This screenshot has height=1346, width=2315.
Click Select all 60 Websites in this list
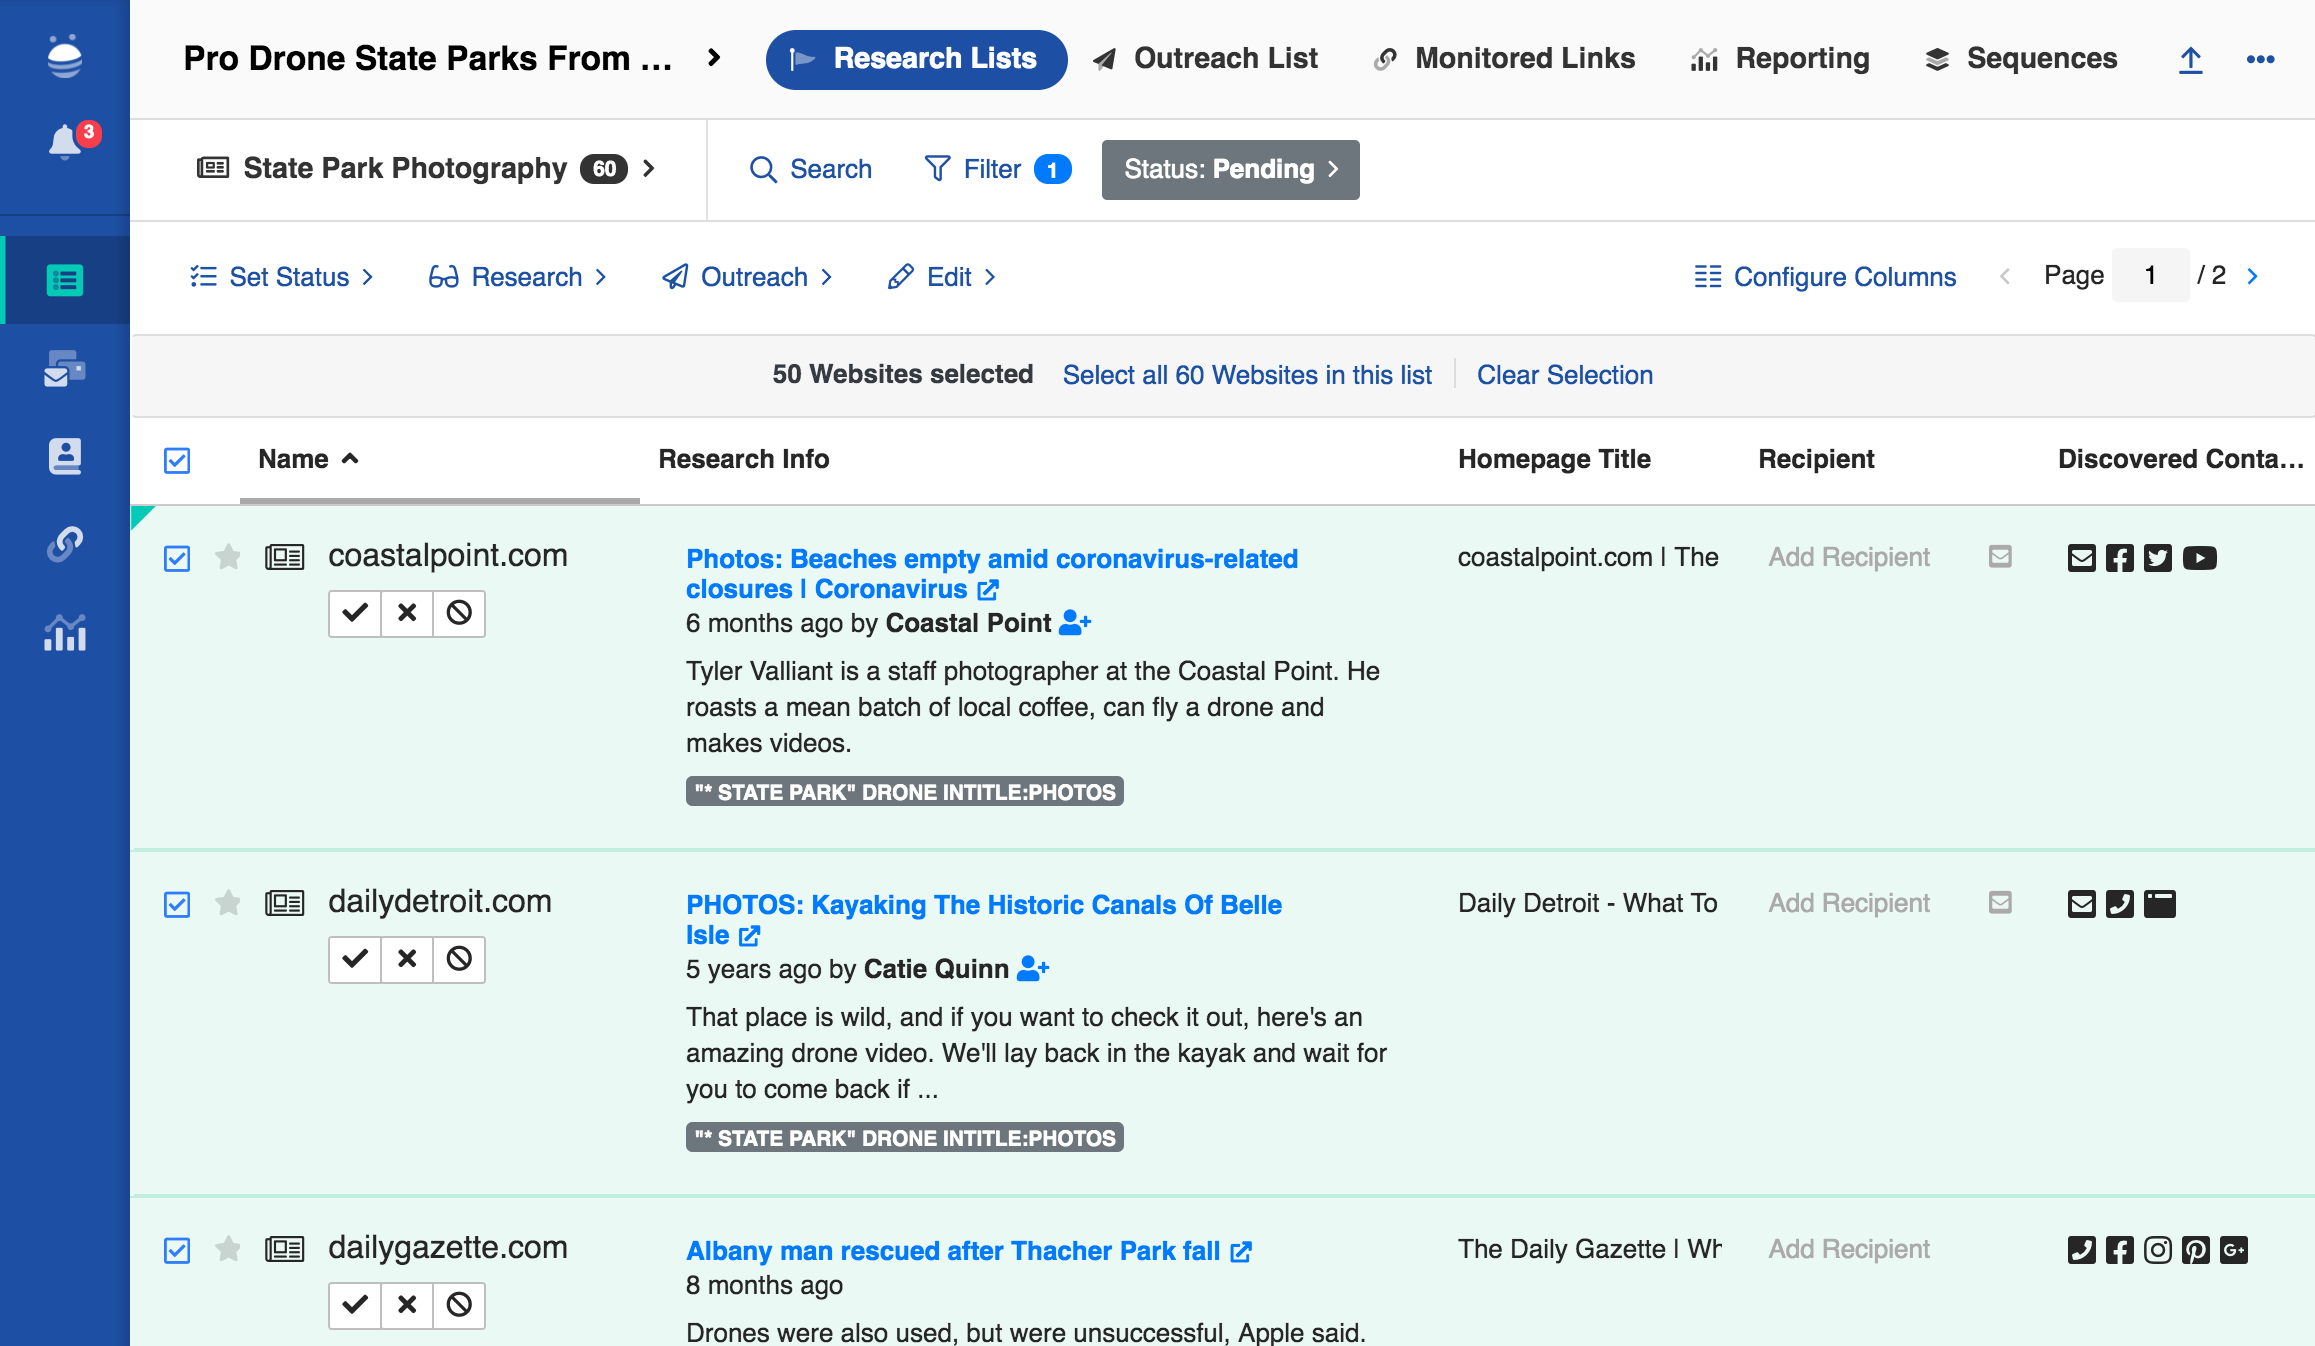click(x=1247, y=375)
